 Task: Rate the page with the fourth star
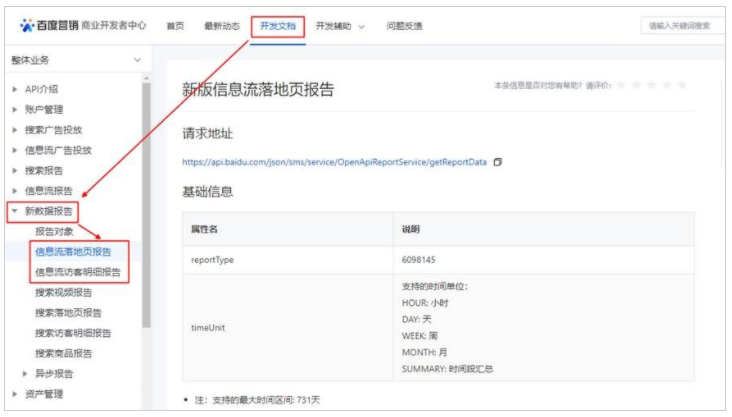pyautogui.click(x=667, y=85)
